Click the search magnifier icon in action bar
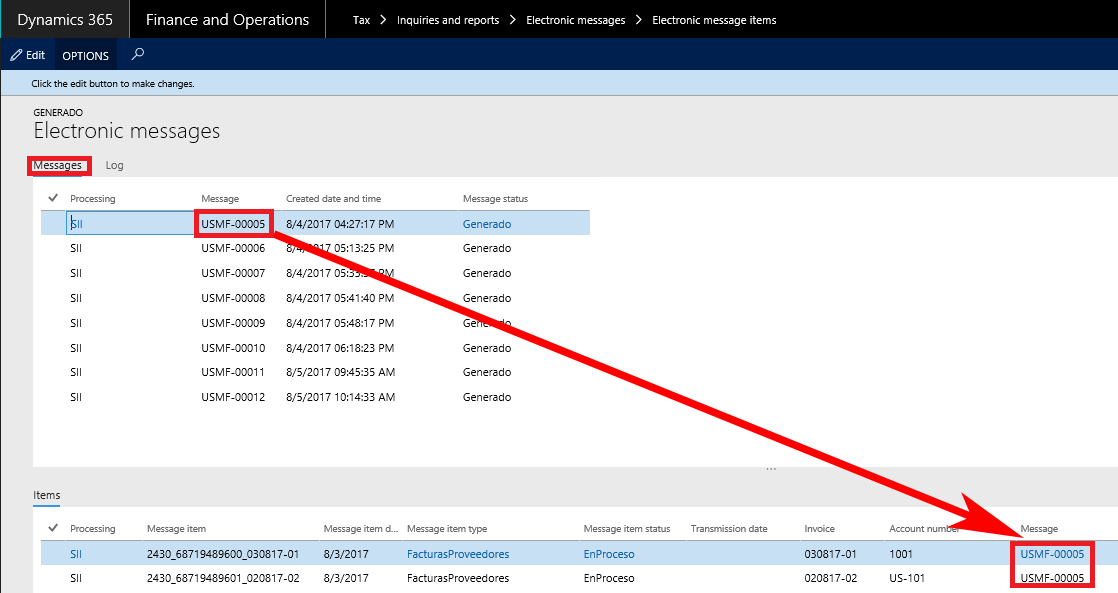The height and width of the screenshot is (593, 1118). coord(138,54)
